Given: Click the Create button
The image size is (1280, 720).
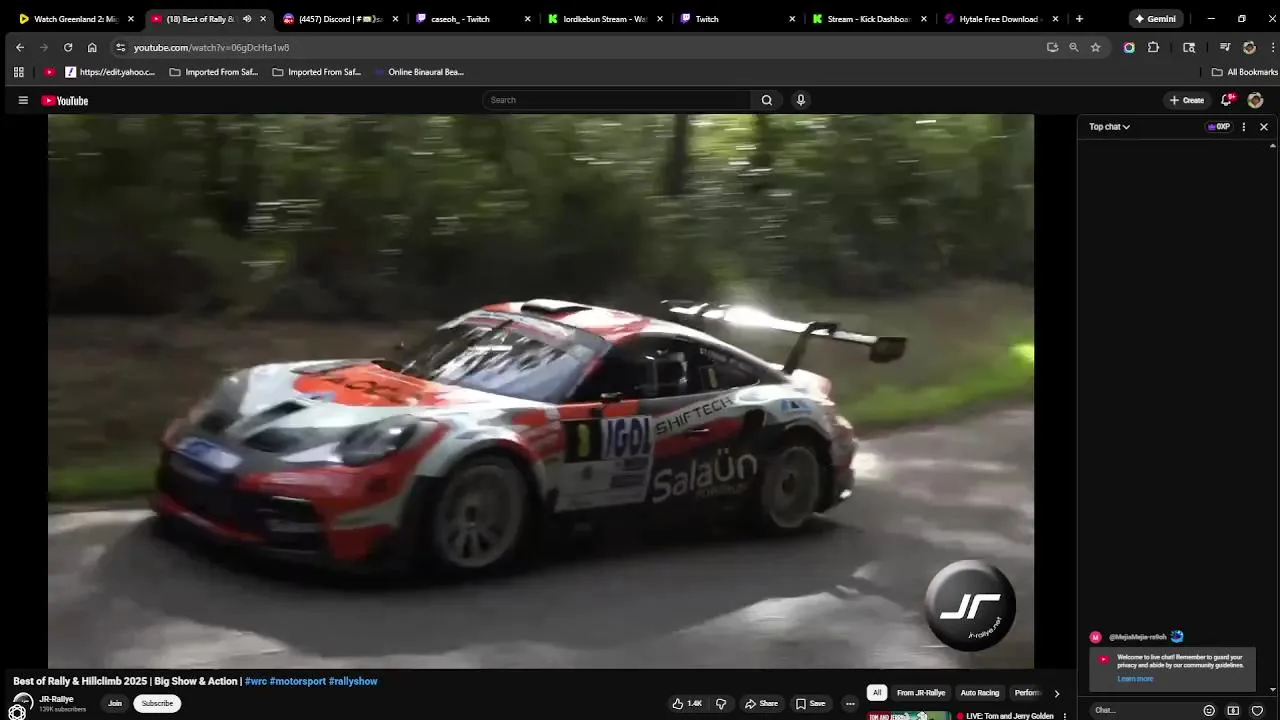Looking at the screenshot, I should point(1187,100).
